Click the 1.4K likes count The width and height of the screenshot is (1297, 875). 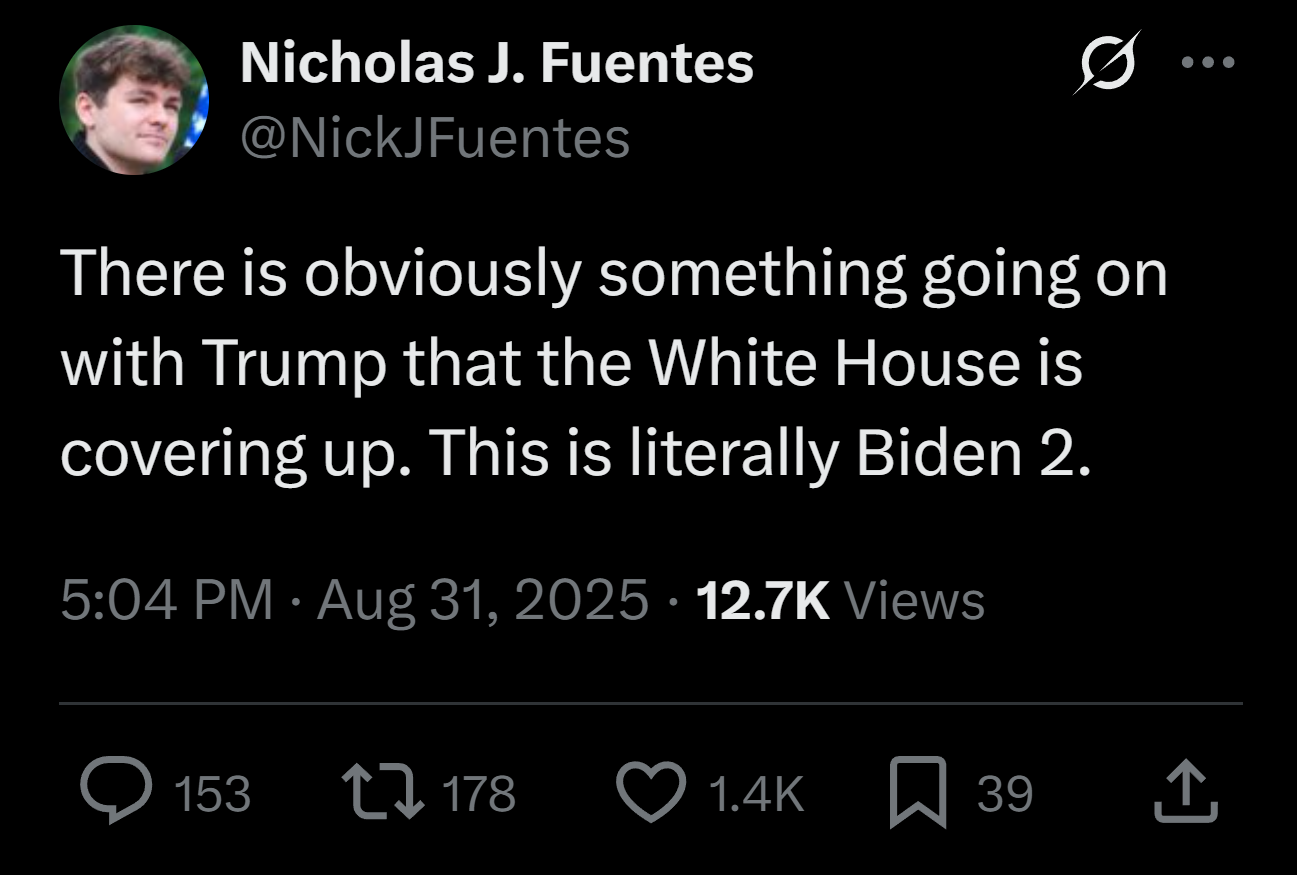(755, 794)
